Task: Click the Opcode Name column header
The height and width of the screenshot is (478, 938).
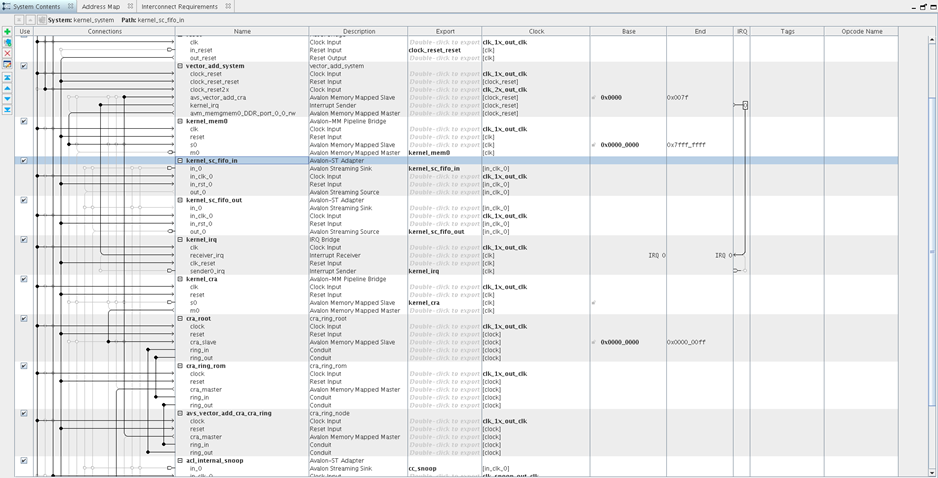Action: (x=861, y=31)
